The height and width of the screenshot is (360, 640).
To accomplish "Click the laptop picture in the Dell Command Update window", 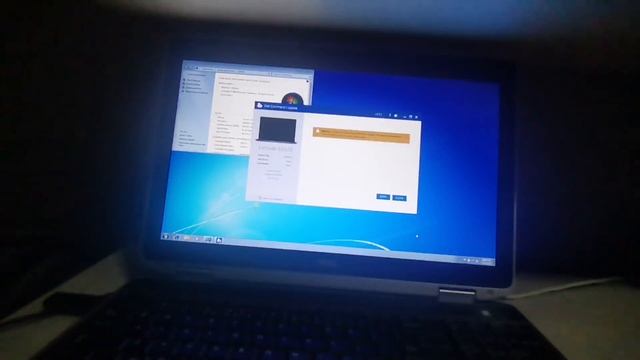I will [277, 130].
